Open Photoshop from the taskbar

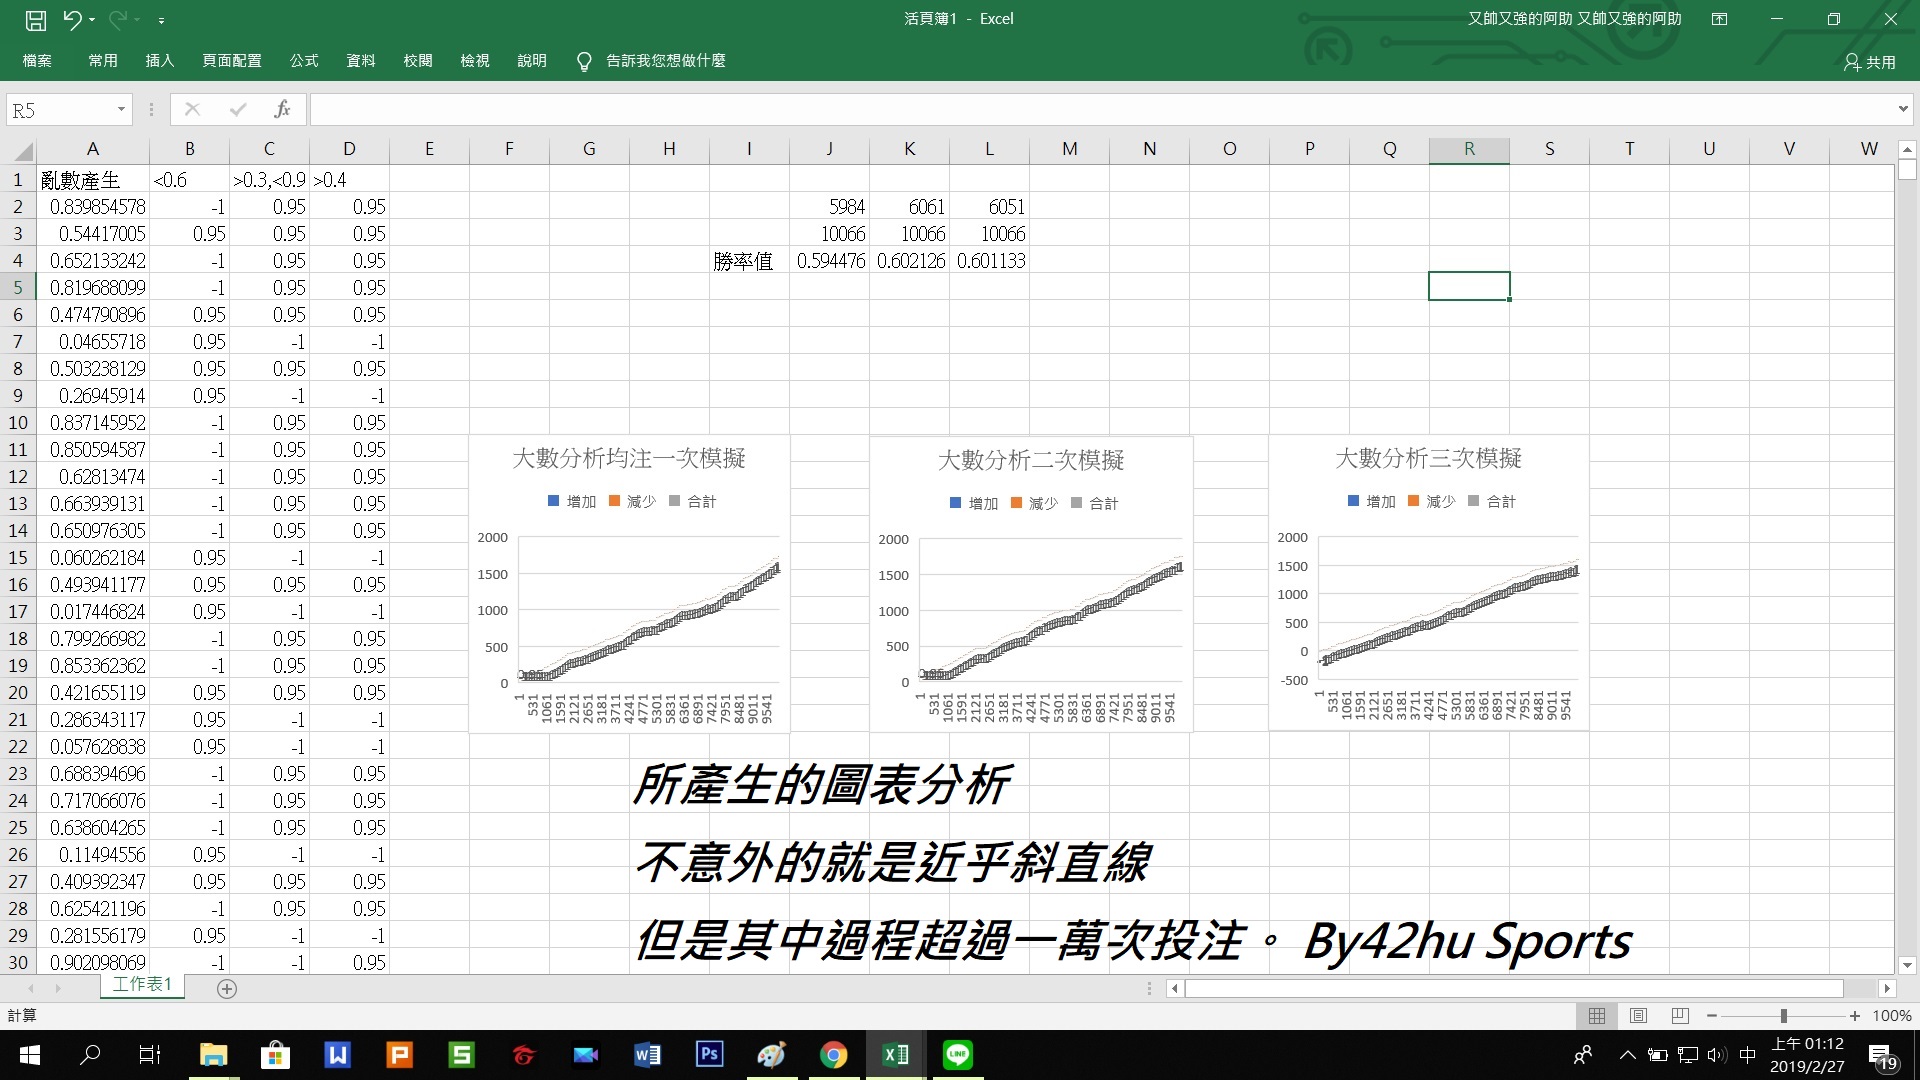coord(709,1054)
